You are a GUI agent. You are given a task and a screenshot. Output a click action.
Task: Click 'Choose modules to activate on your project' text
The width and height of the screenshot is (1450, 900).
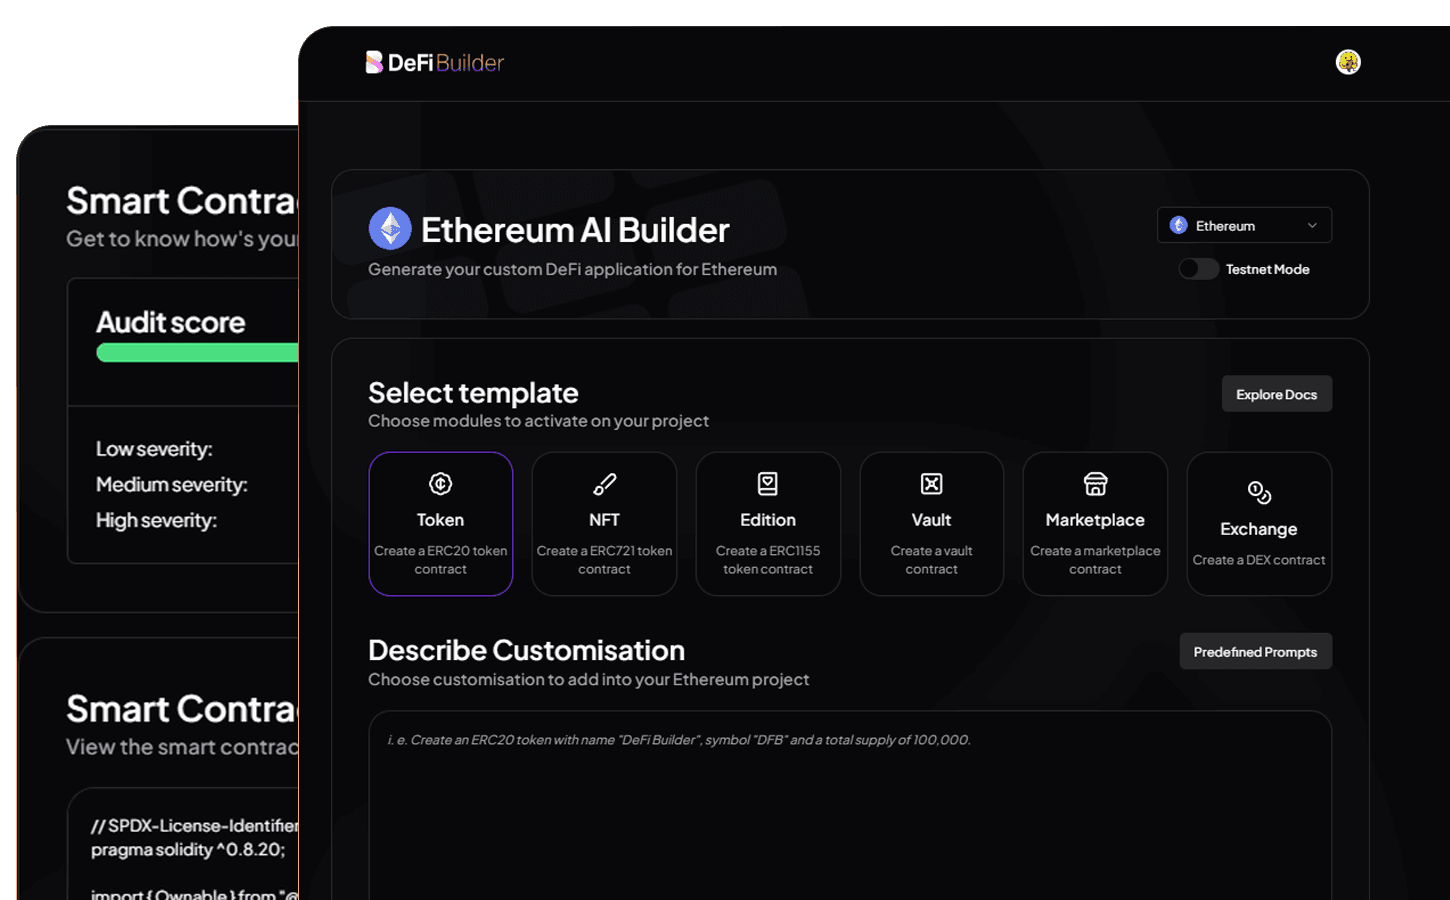(538, 421)
